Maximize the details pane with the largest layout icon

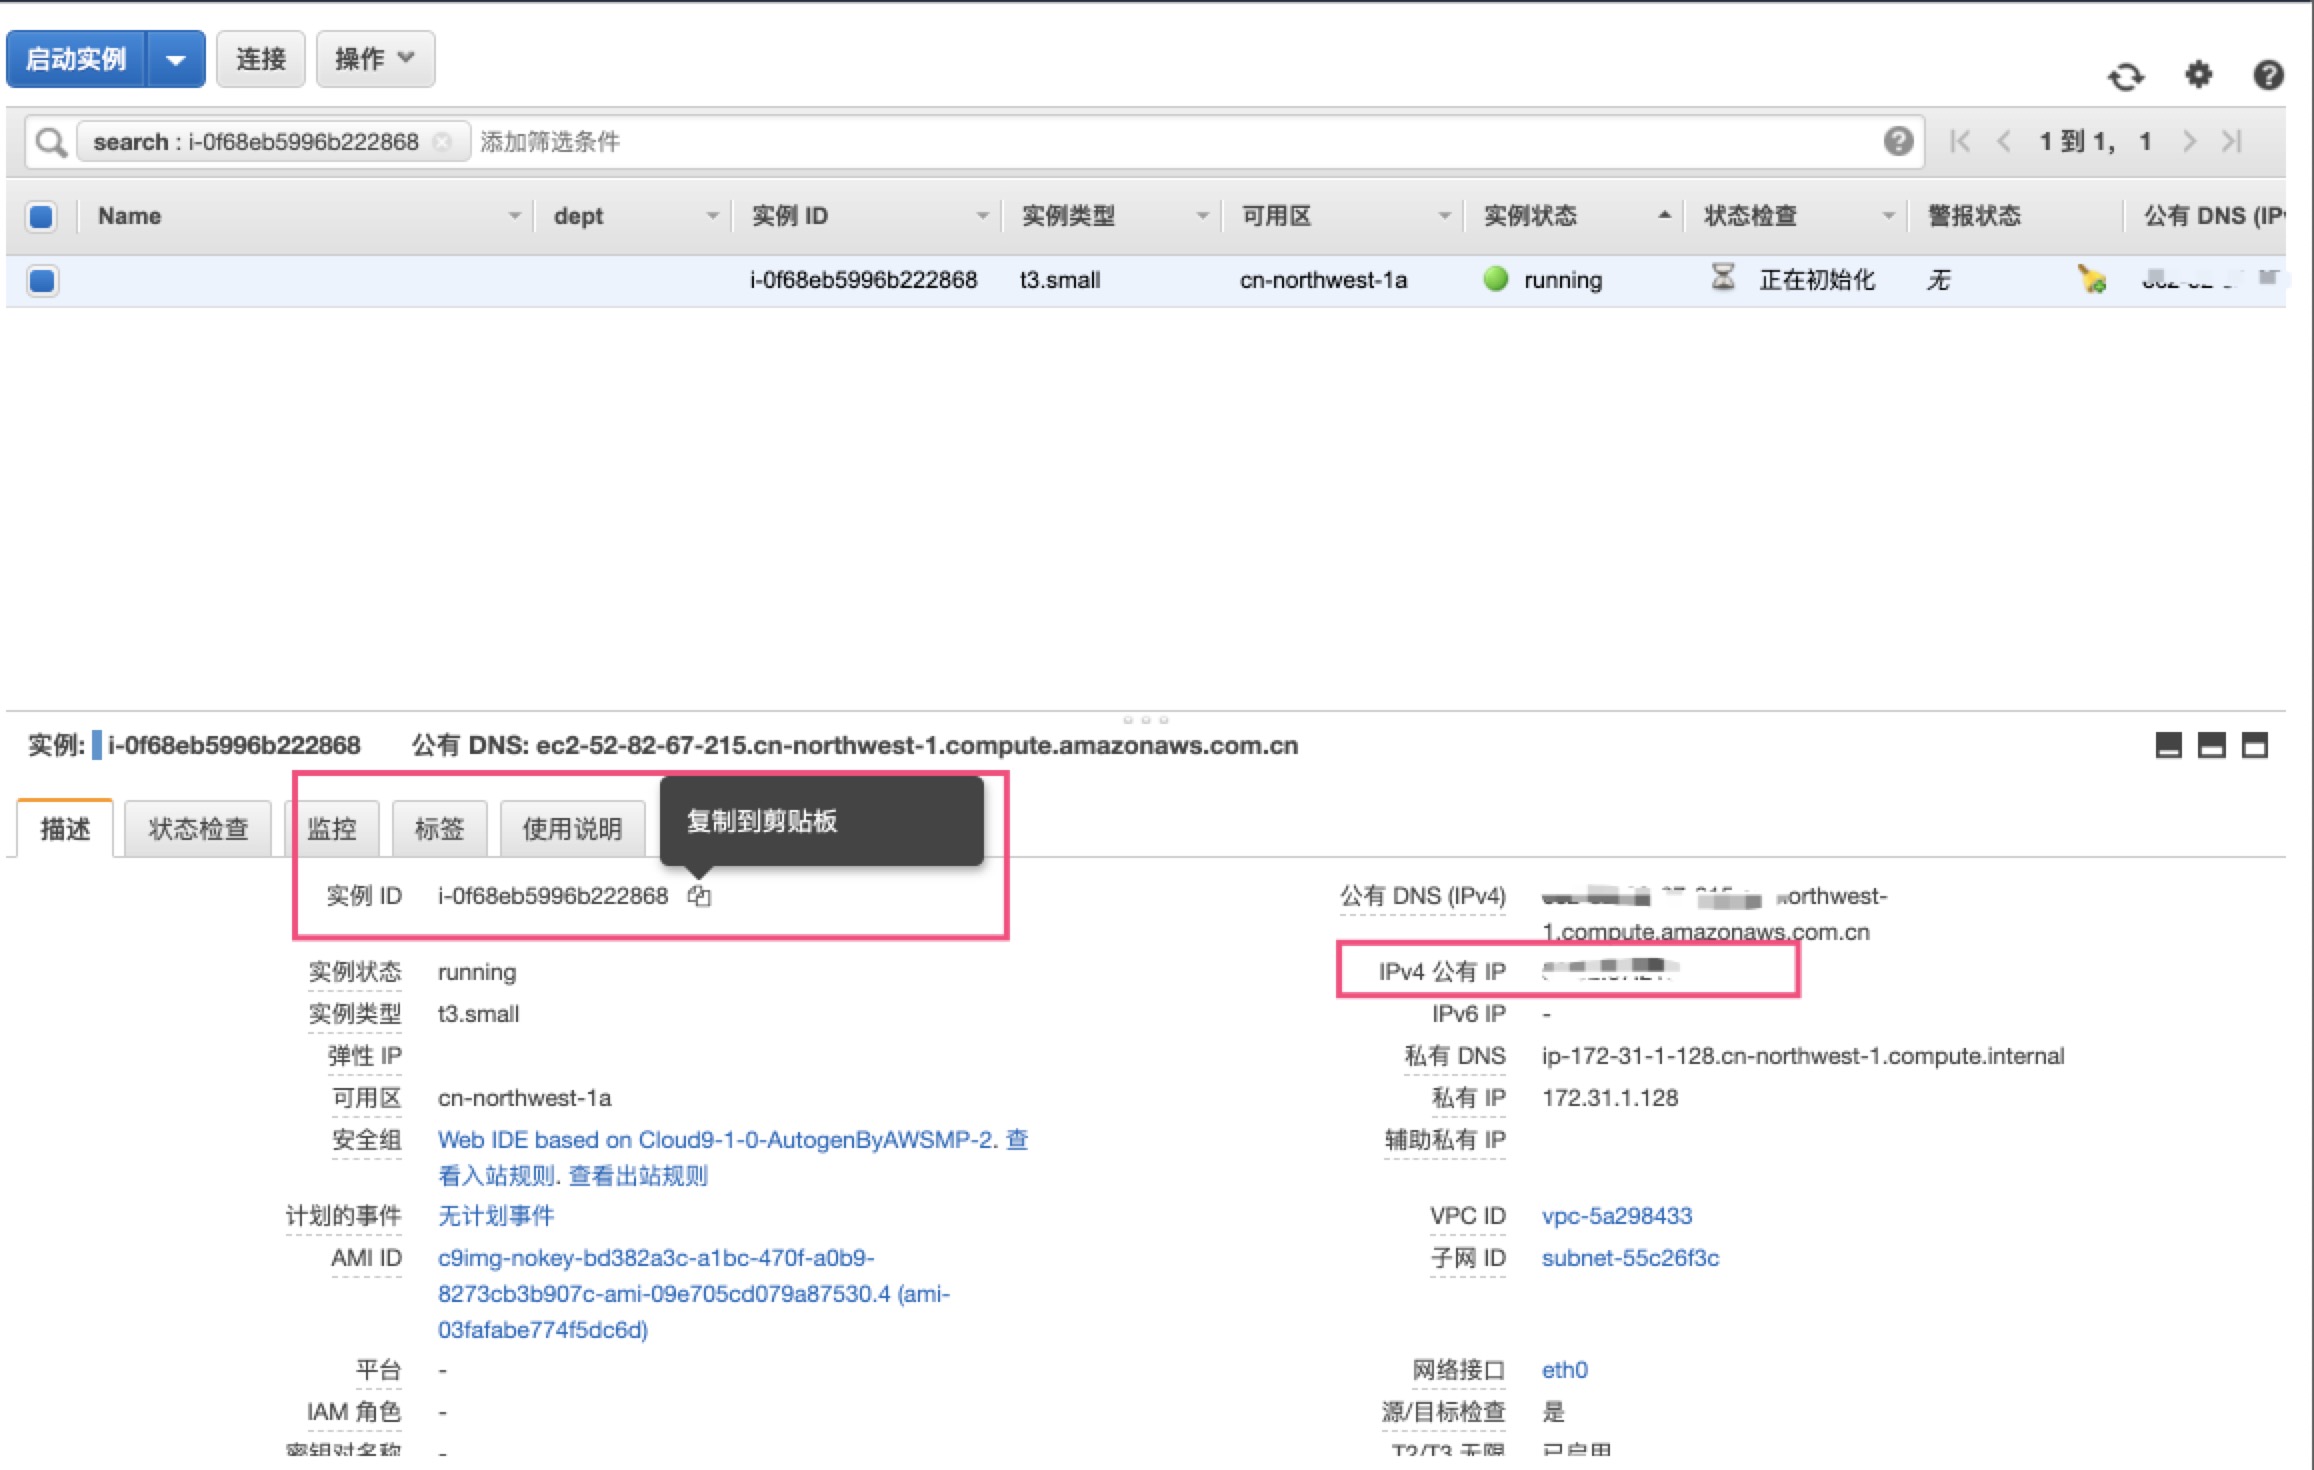[x=2254, y=745]
